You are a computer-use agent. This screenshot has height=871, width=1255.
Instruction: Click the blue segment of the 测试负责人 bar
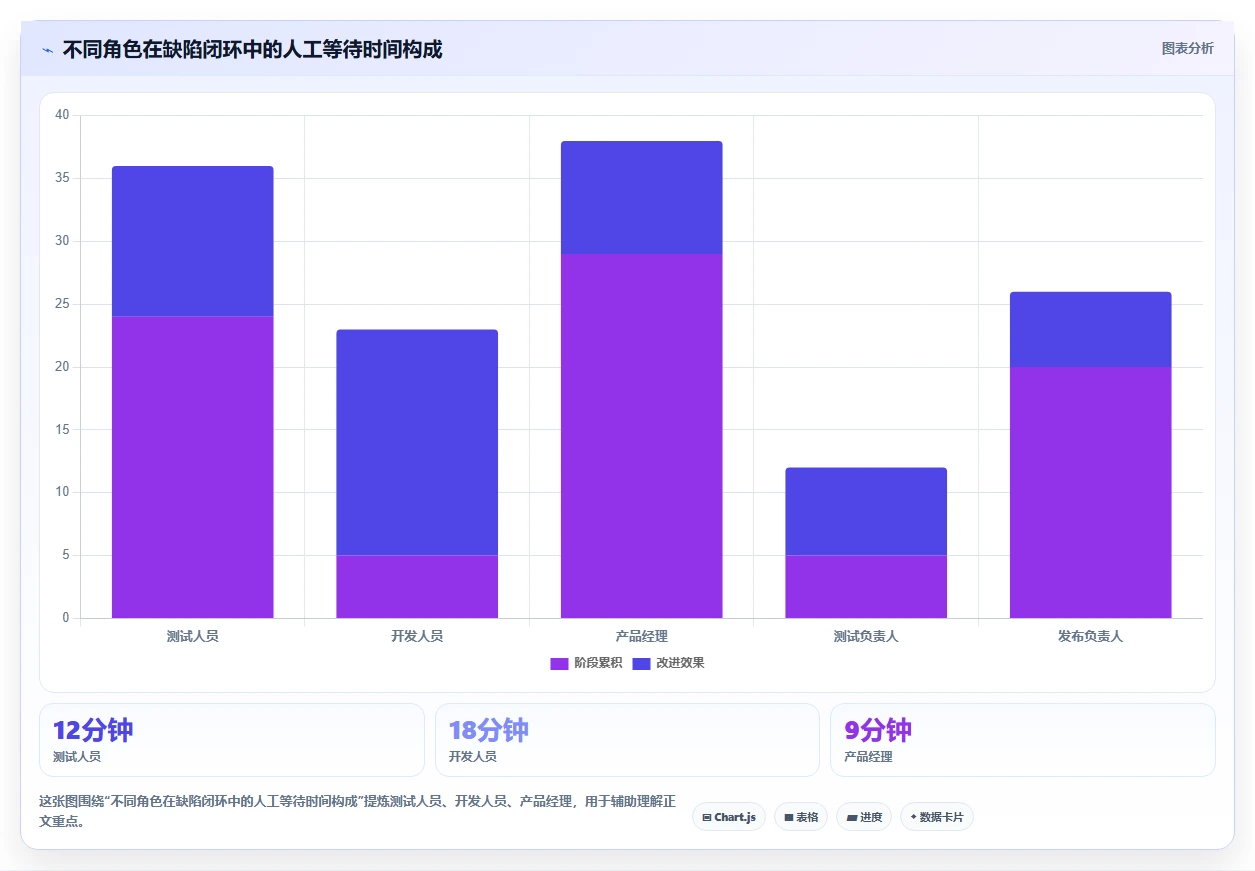[x=866, y=511]
